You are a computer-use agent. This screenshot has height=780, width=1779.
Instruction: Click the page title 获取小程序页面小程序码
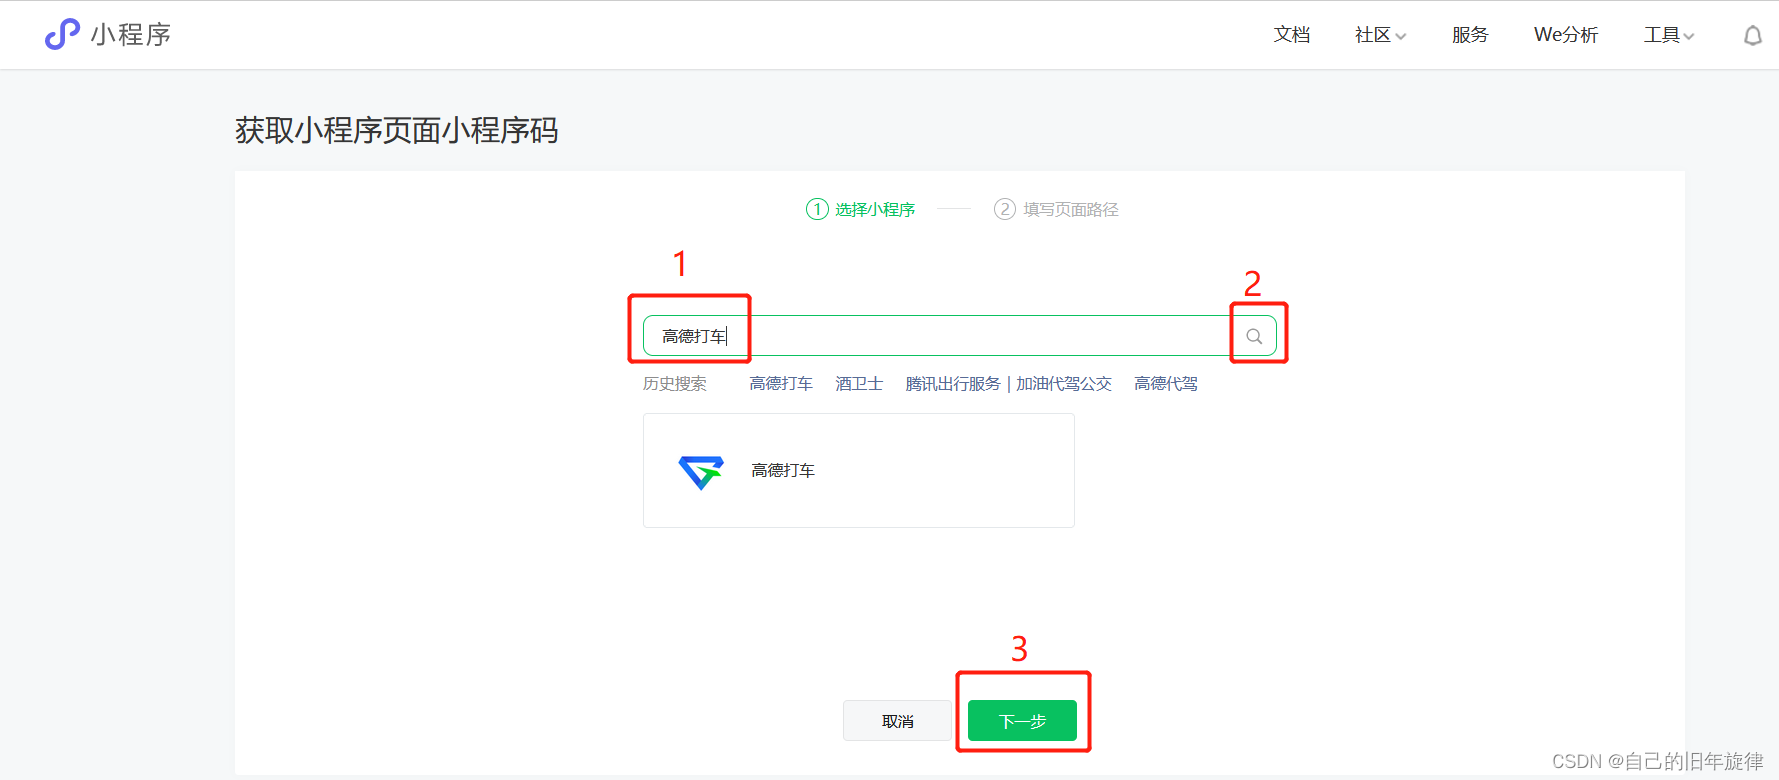(397, 131)
